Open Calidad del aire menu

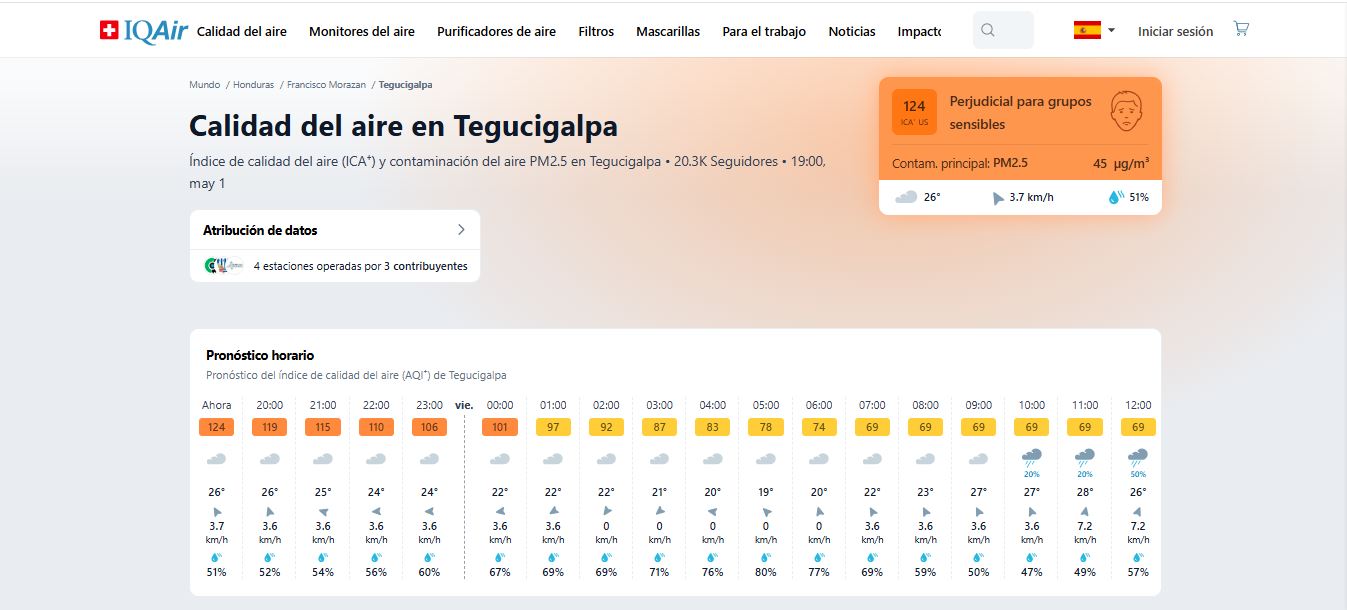(x=242, y=31)
